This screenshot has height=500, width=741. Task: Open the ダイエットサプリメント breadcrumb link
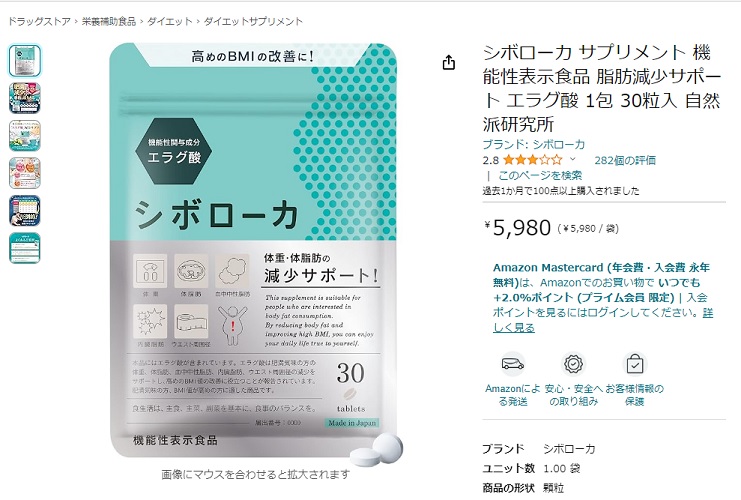253,21
